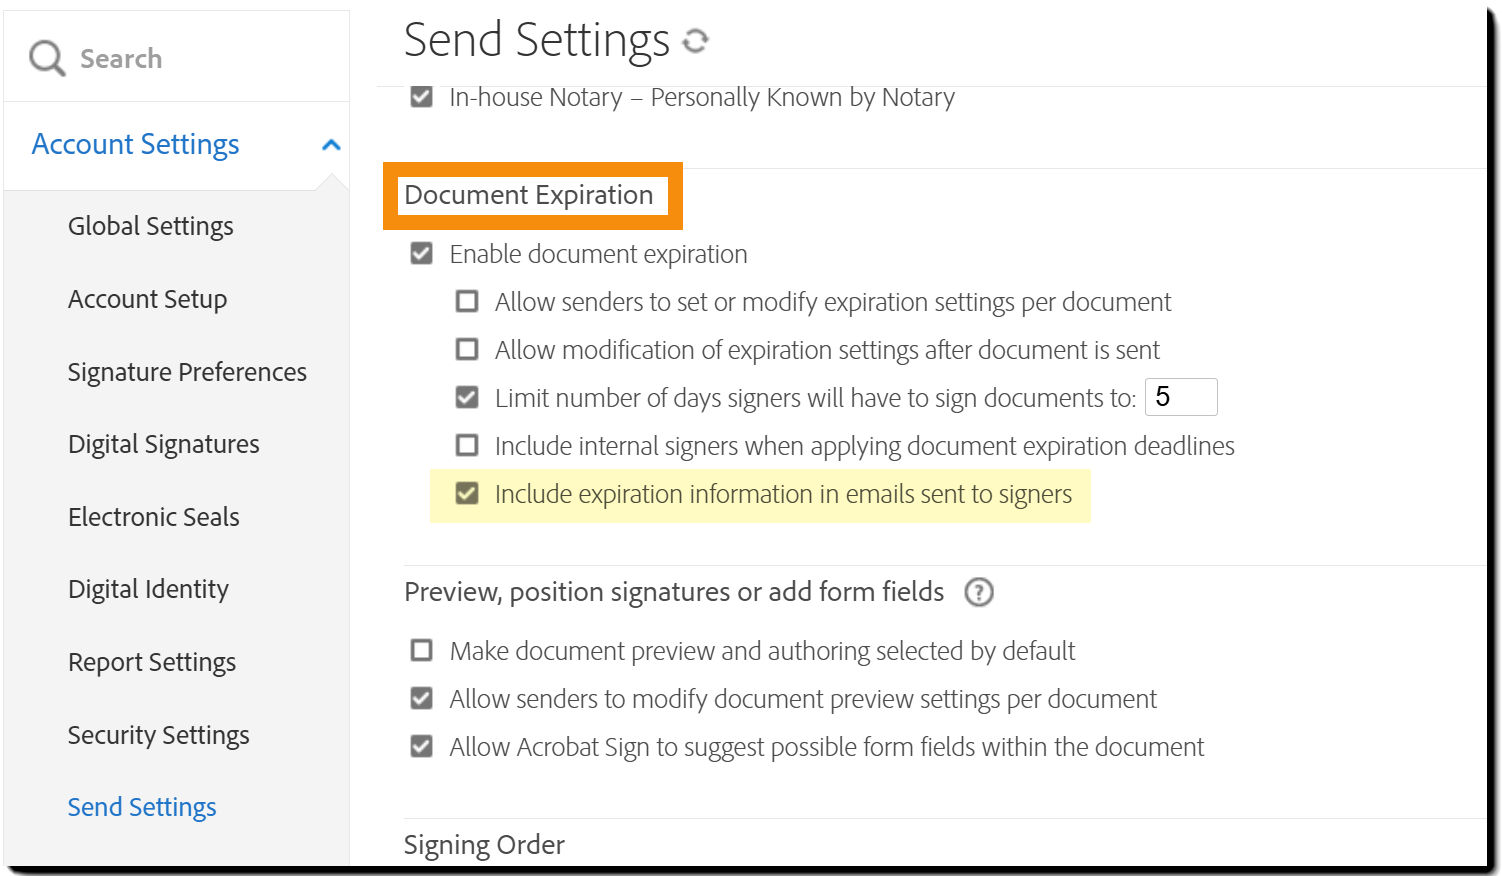Click the Search magnifier icon
This screenshot has width=1502, height=876.
[46, 57]
